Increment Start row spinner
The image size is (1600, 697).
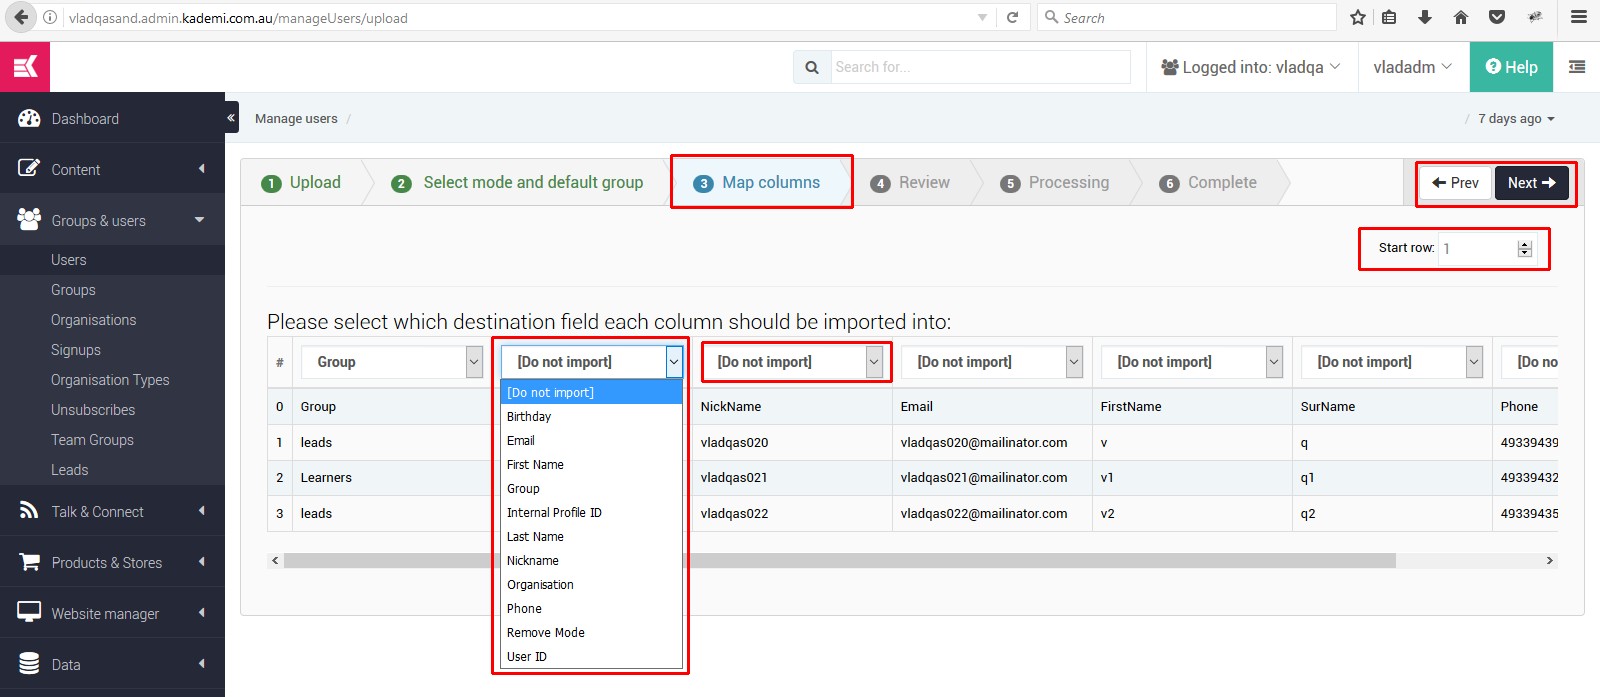(1525, 244)
